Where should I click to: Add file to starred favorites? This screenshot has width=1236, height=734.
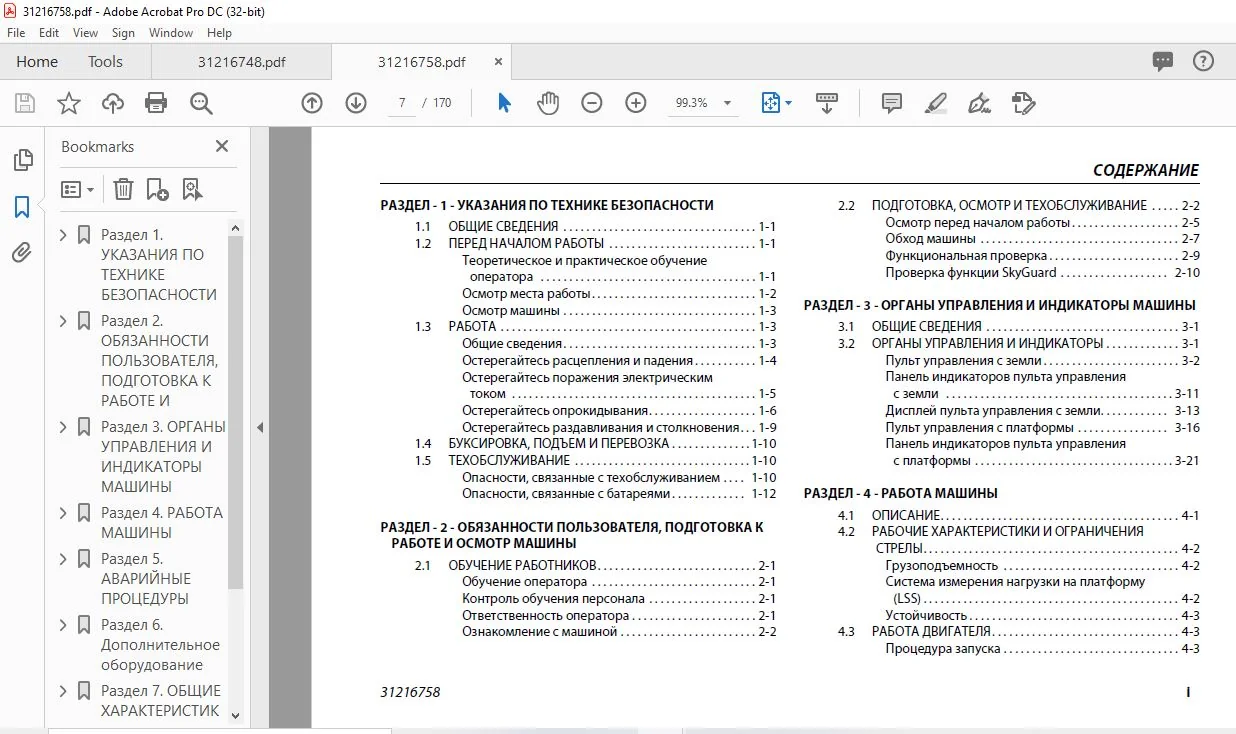[x=68, y=103]
